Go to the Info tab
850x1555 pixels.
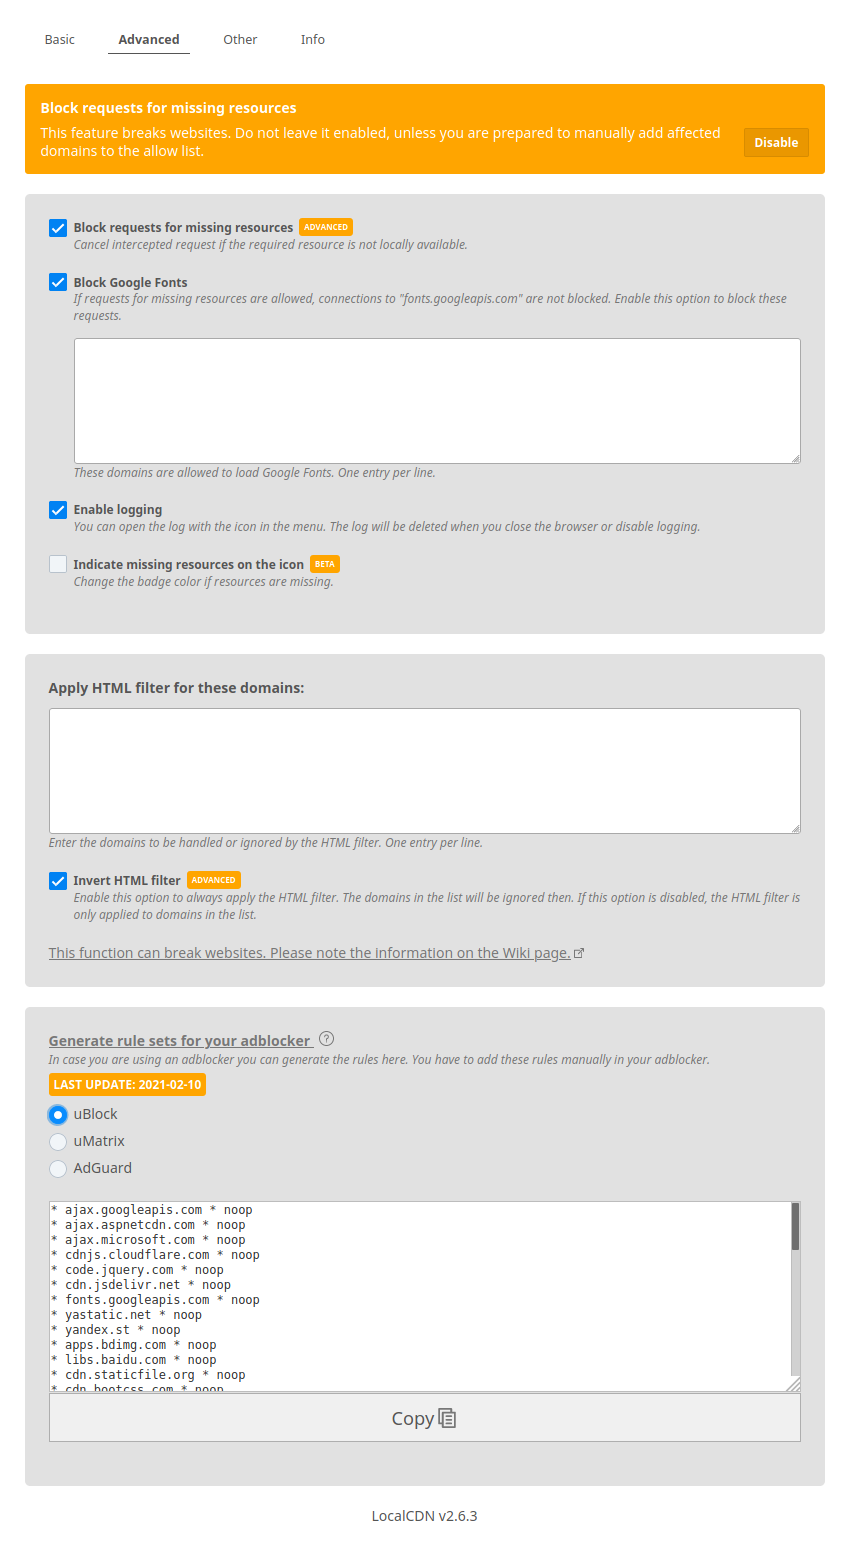[x=313, y=40]
